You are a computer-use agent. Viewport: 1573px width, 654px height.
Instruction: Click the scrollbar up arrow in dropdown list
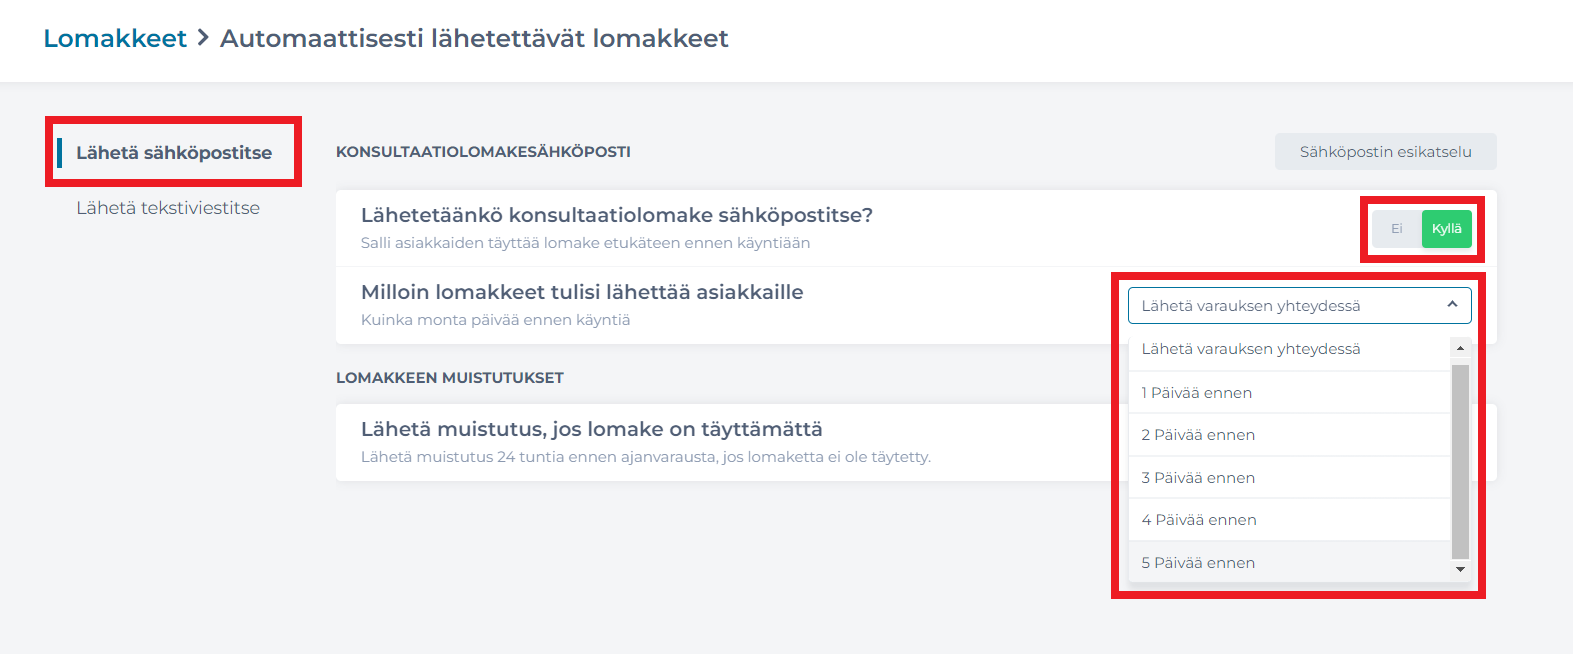(x=1460, y=345)
